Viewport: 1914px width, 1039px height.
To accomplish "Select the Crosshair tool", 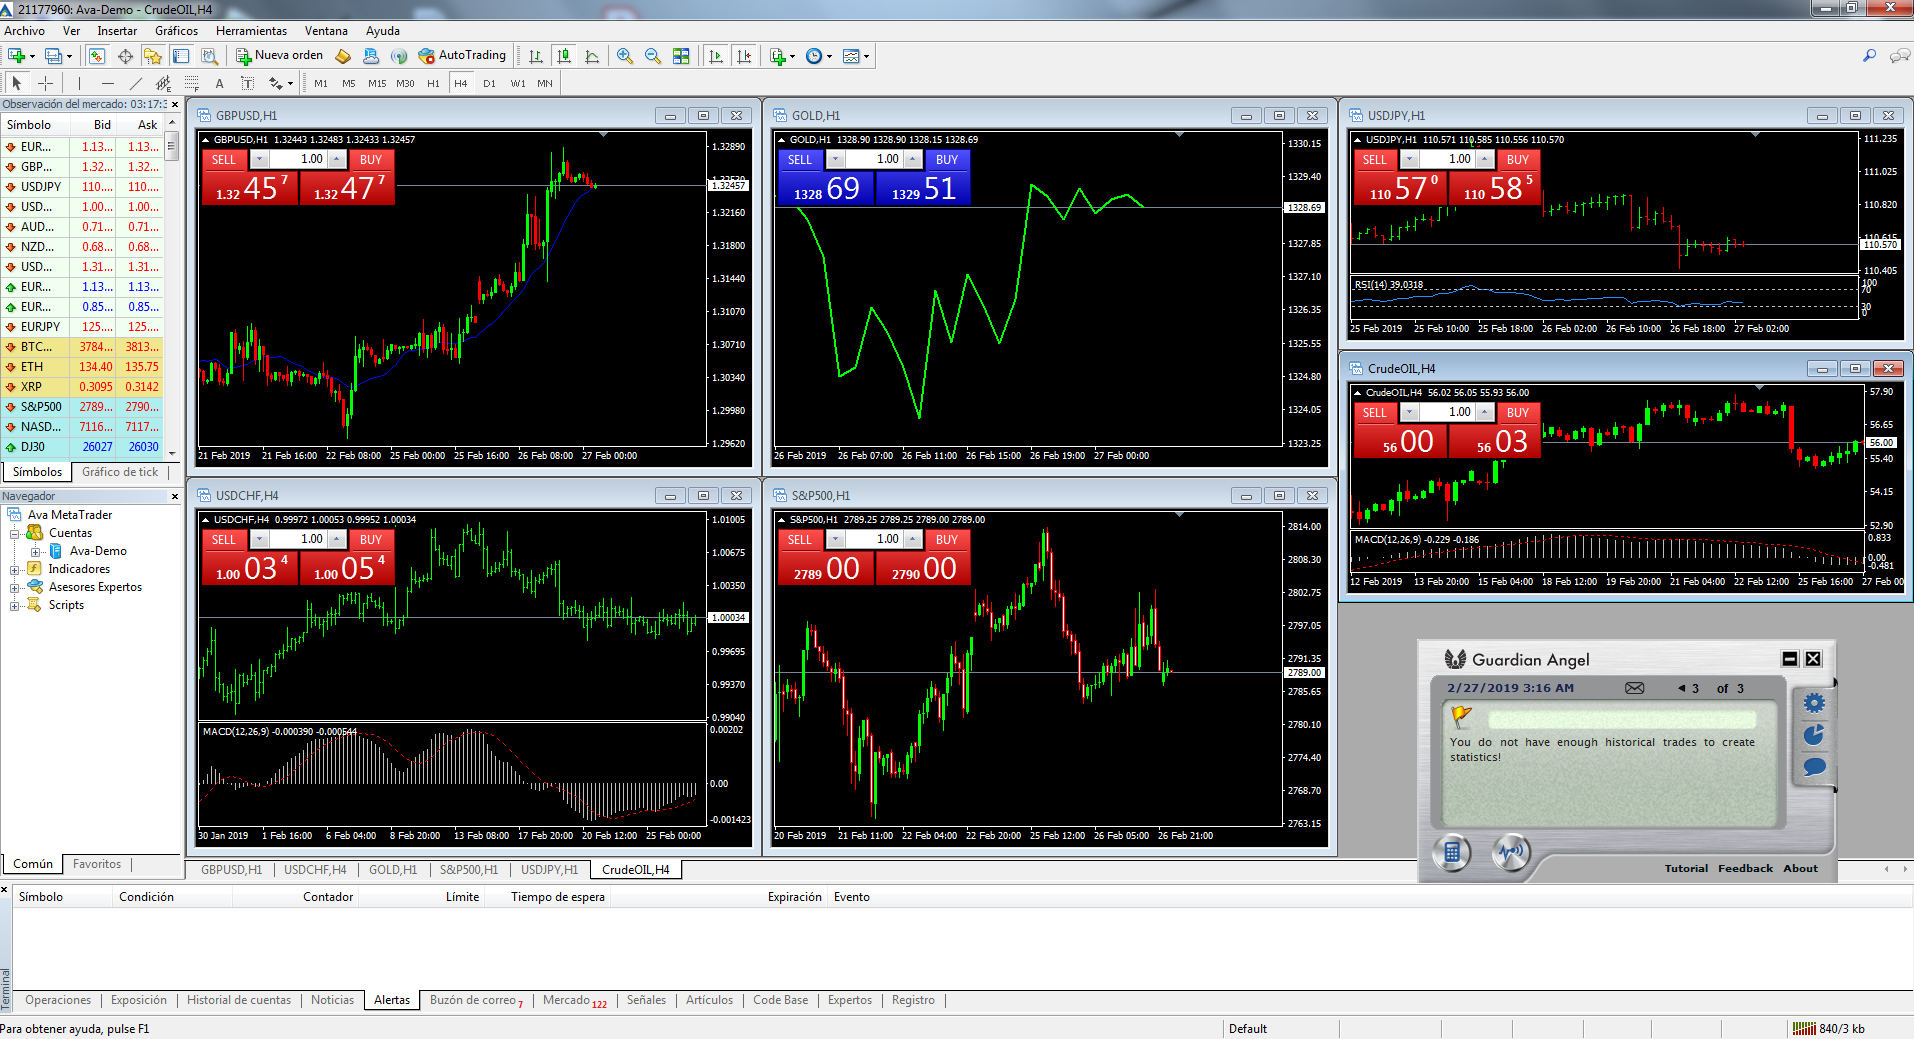I will (x=45, y=83).
